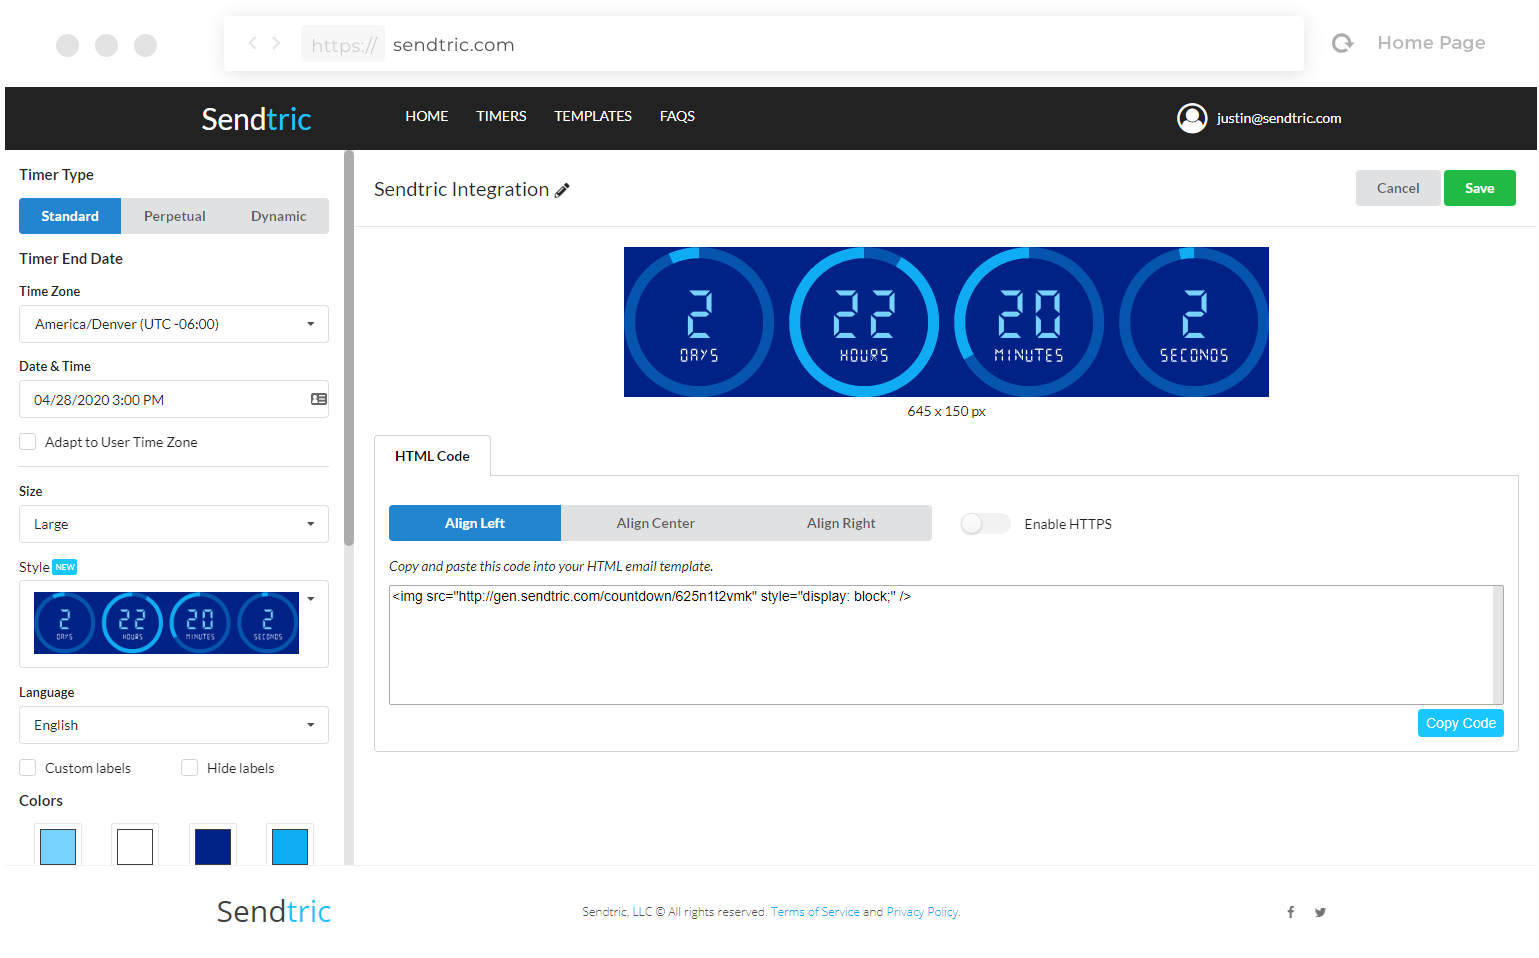Select Align Left alignment

pos(475,523)
